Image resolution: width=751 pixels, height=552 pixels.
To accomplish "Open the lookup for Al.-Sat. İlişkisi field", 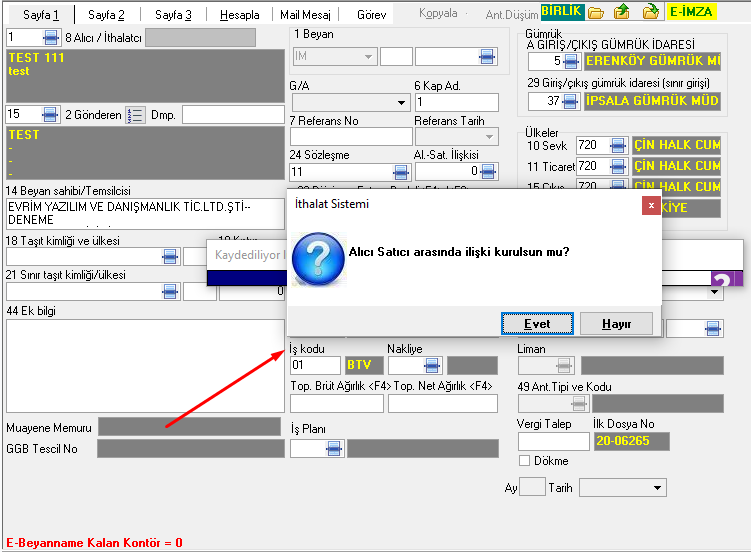I will pyautogui.click(x=488, y=172).
